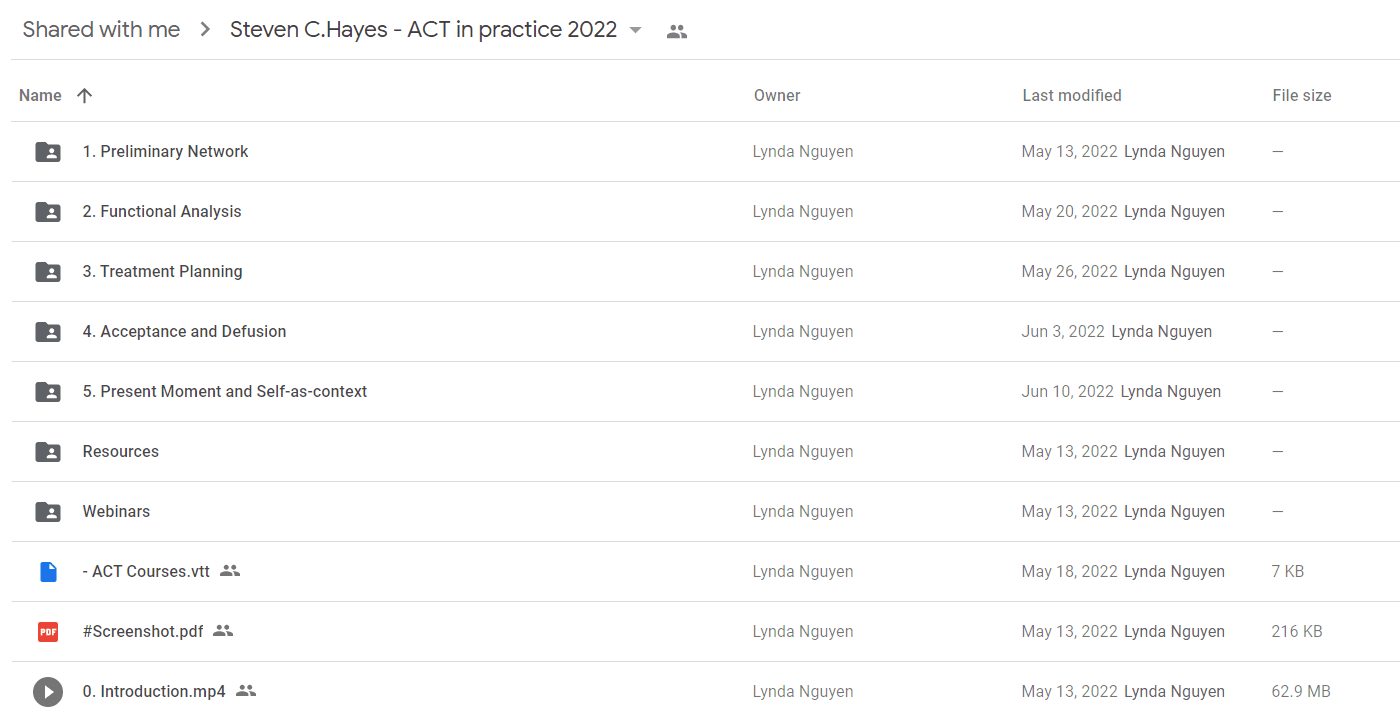The image size is (1400, 718).
Task: Click the shared people icon next to ACT Courses.vtt
Action: click(x=230, y=571)
